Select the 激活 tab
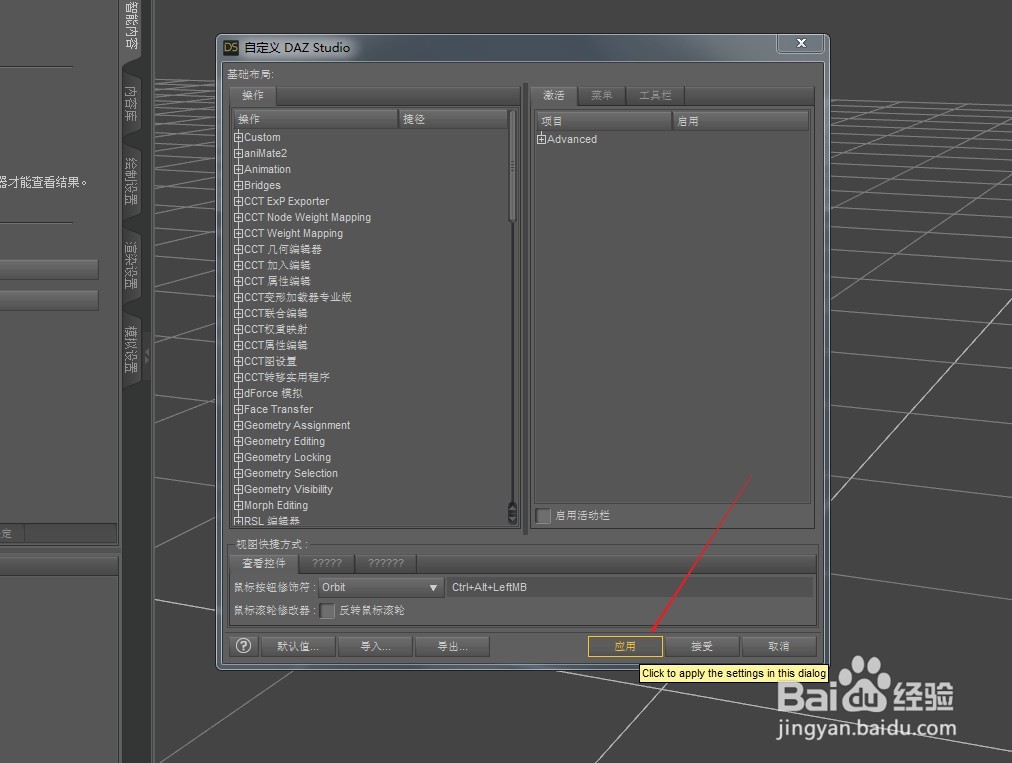This screenshot has width=1012, height=763. click(x=554, y=96)
